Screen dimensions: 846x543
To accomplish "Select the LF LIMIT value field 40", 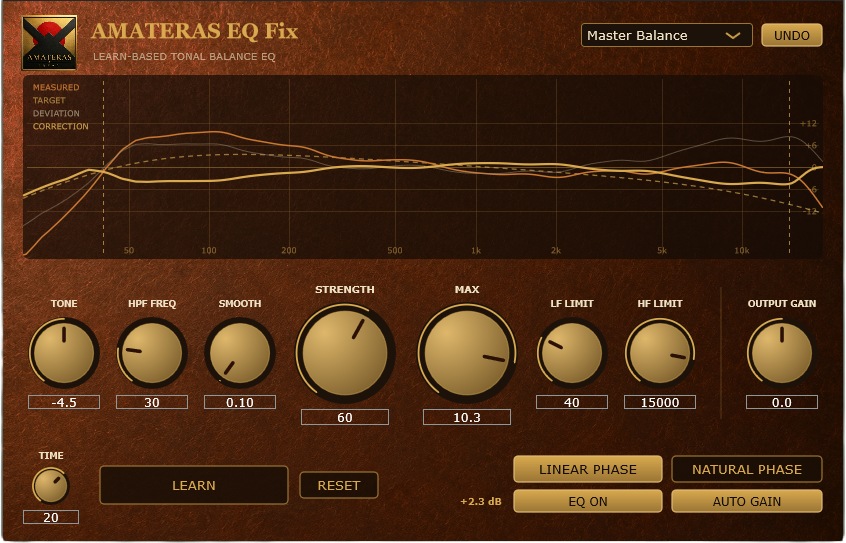I will click(572, 402).
